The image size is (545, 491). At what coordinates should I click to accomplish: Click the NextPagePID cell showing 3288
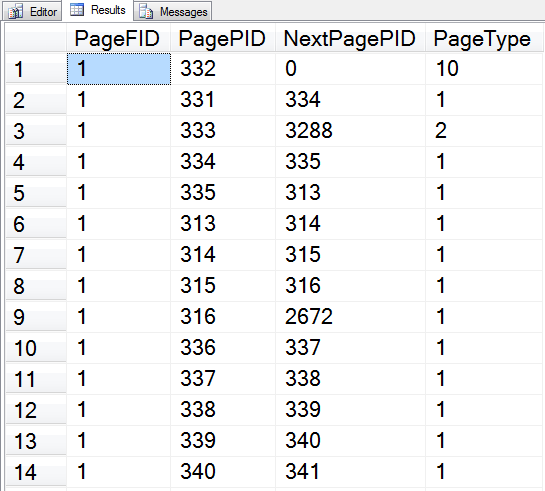[x=350, y=131]
